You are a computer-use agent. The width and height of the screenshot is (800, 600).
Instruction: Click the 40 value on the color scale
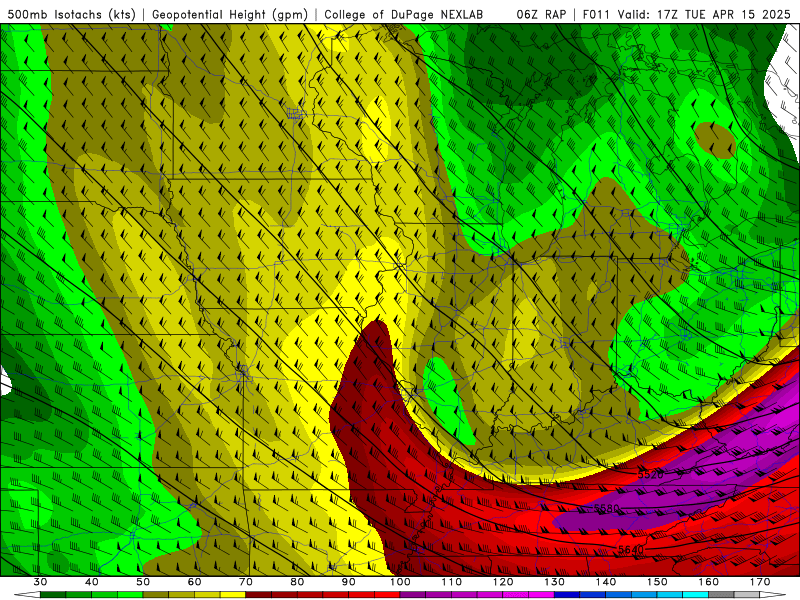click(92, 582)
